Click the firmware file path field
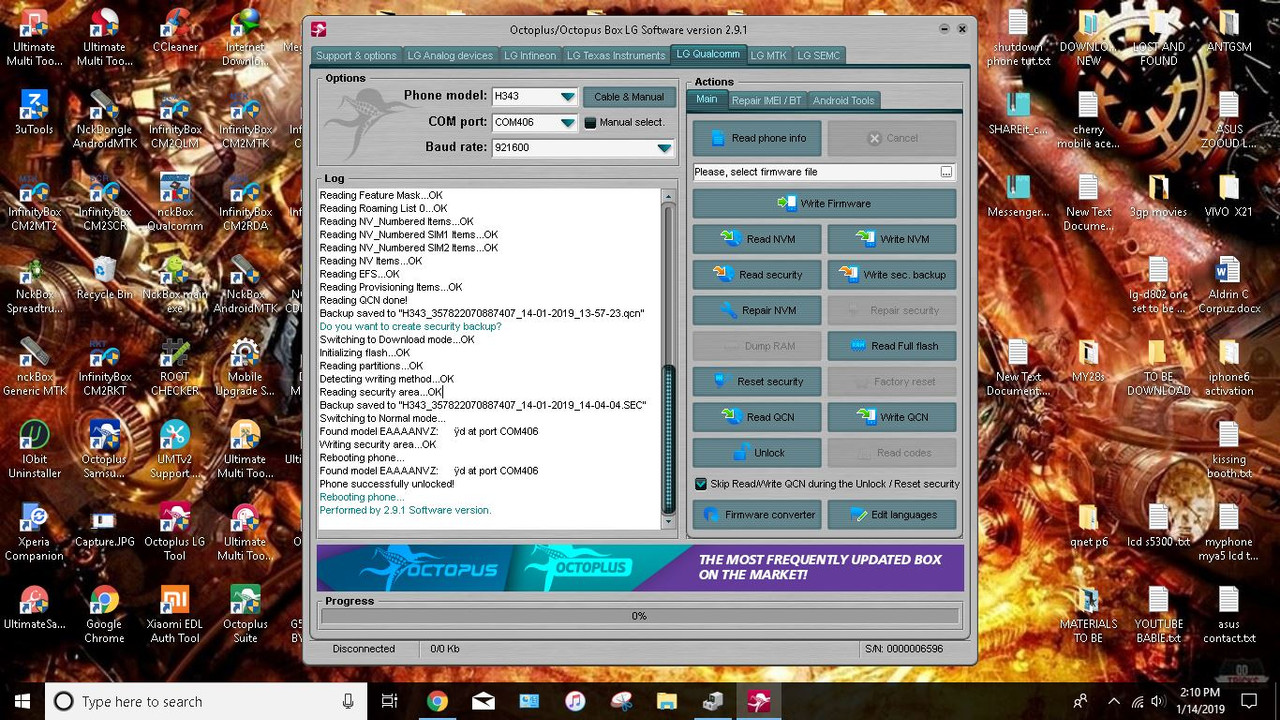 tap(816, 172)
